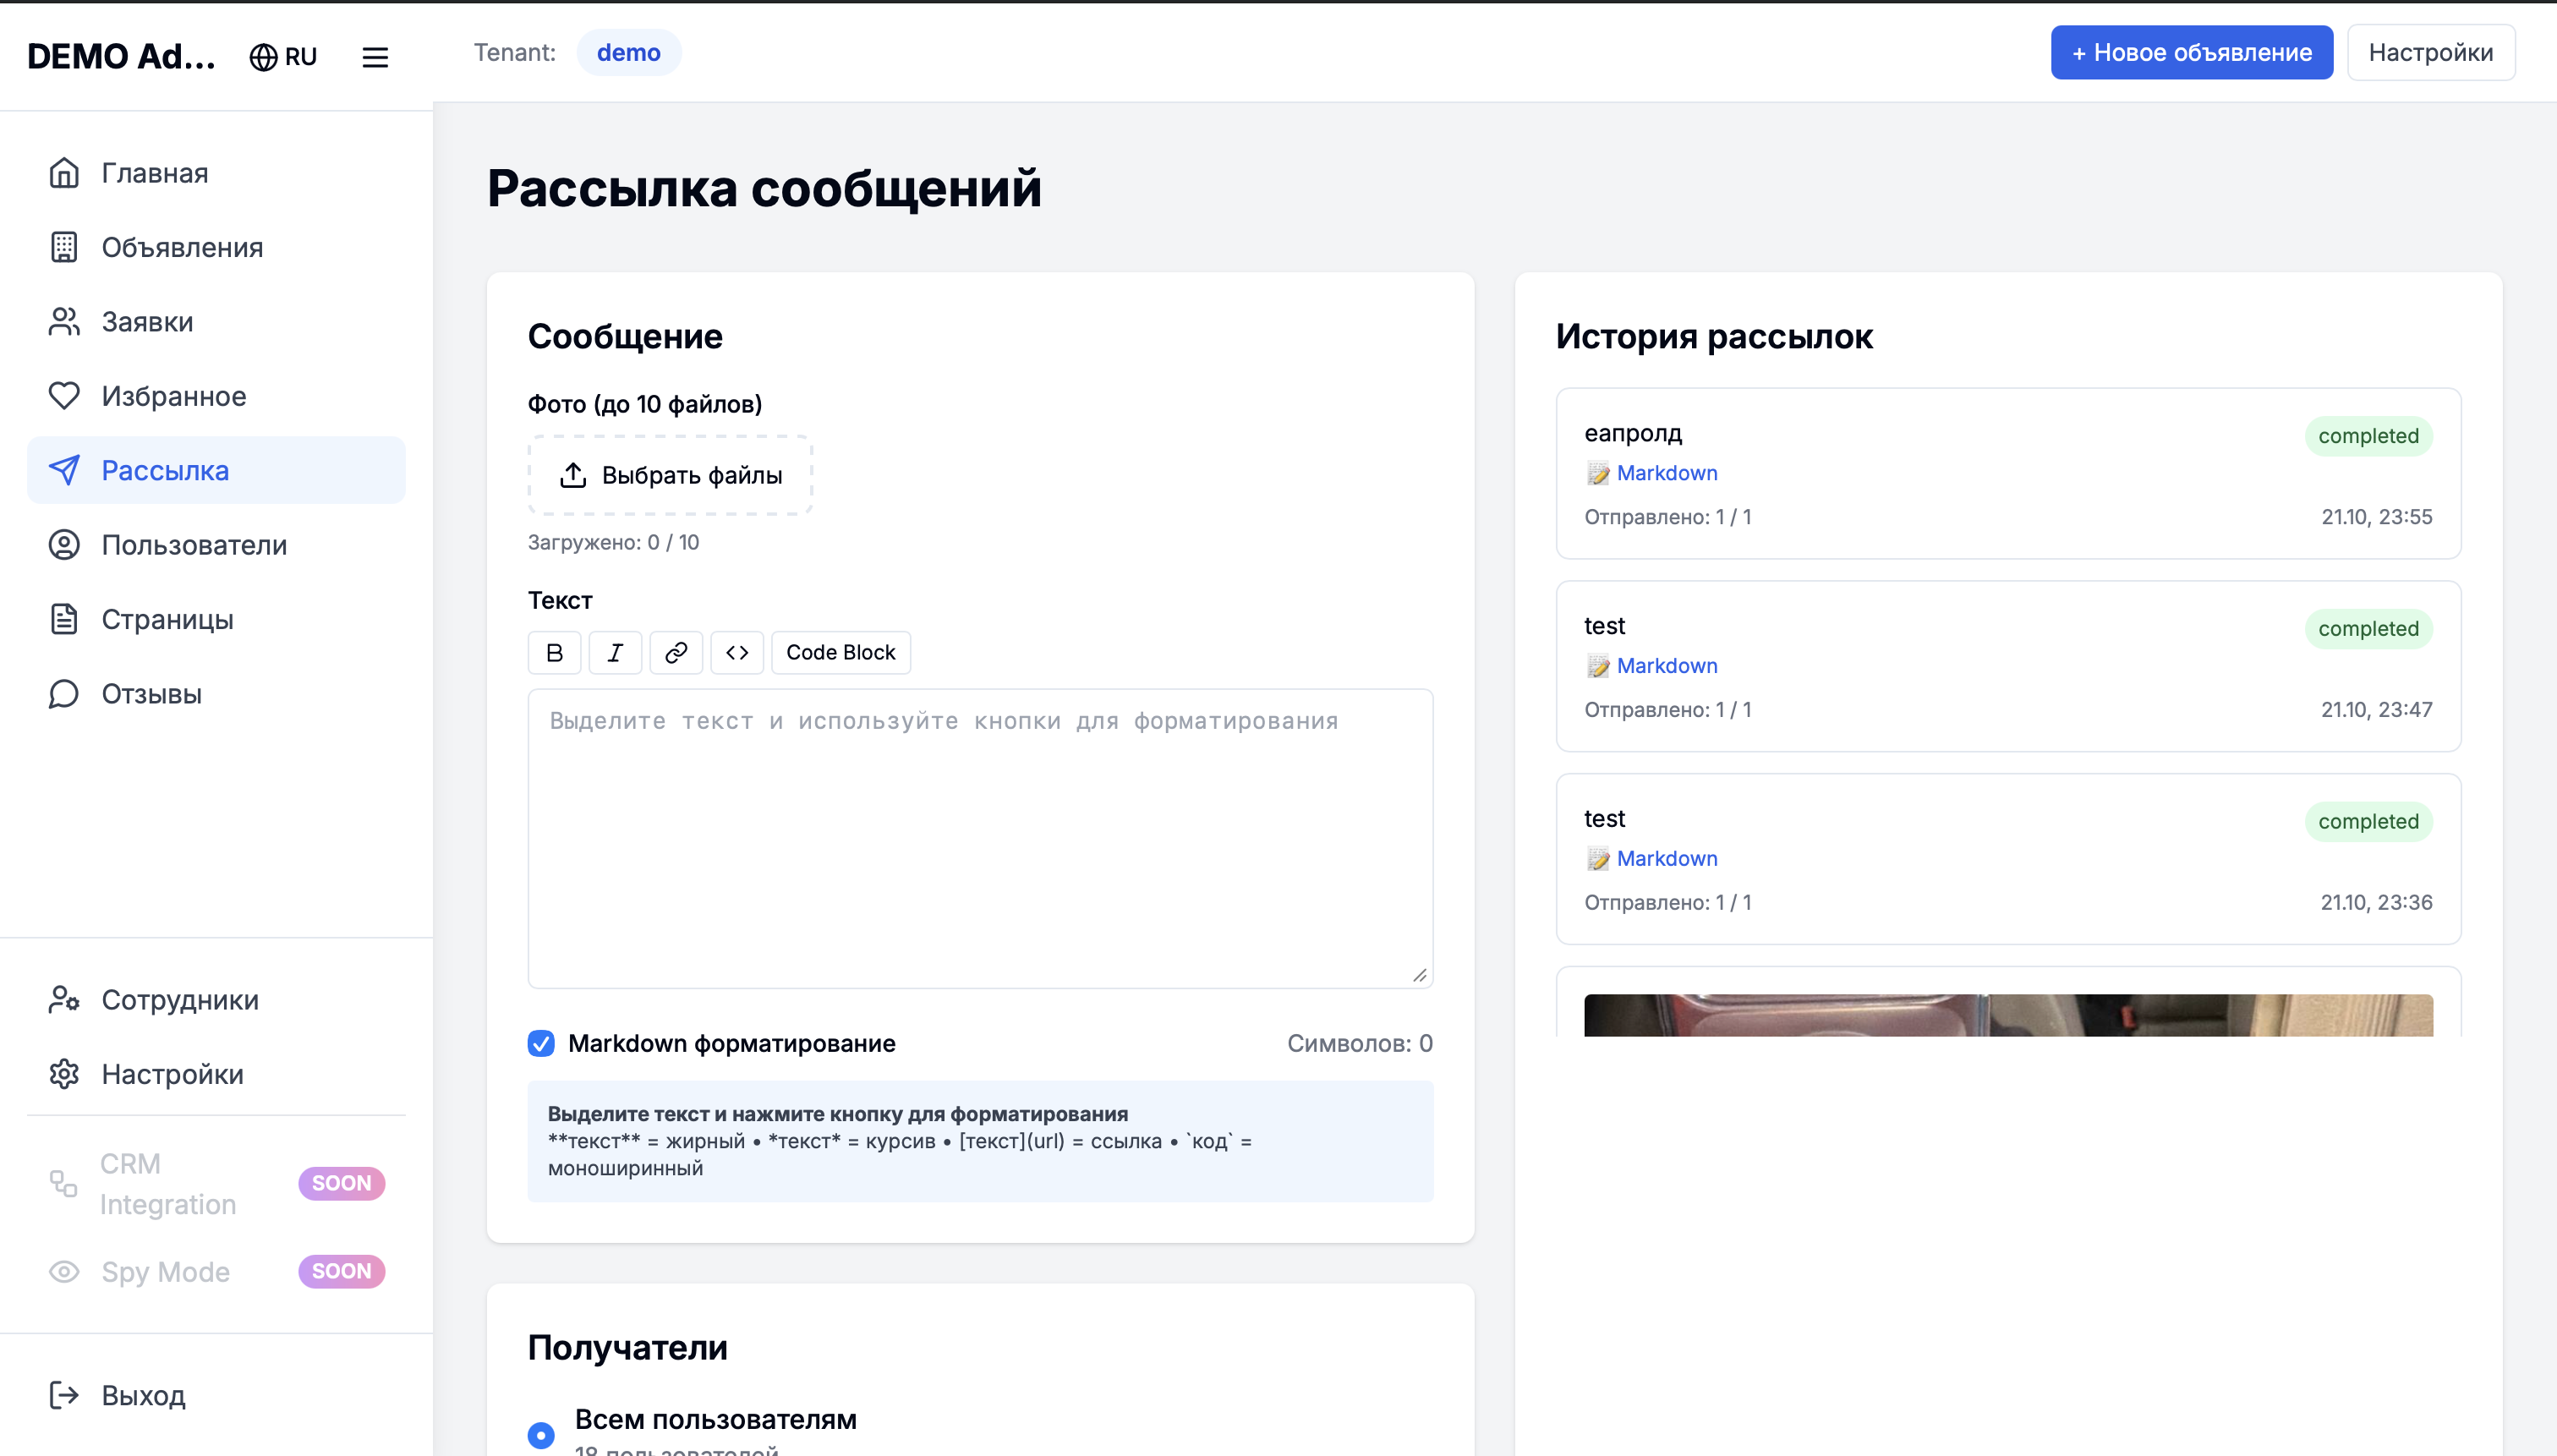
Task: Open Избранное via heart icon
Action: (64, 396)
